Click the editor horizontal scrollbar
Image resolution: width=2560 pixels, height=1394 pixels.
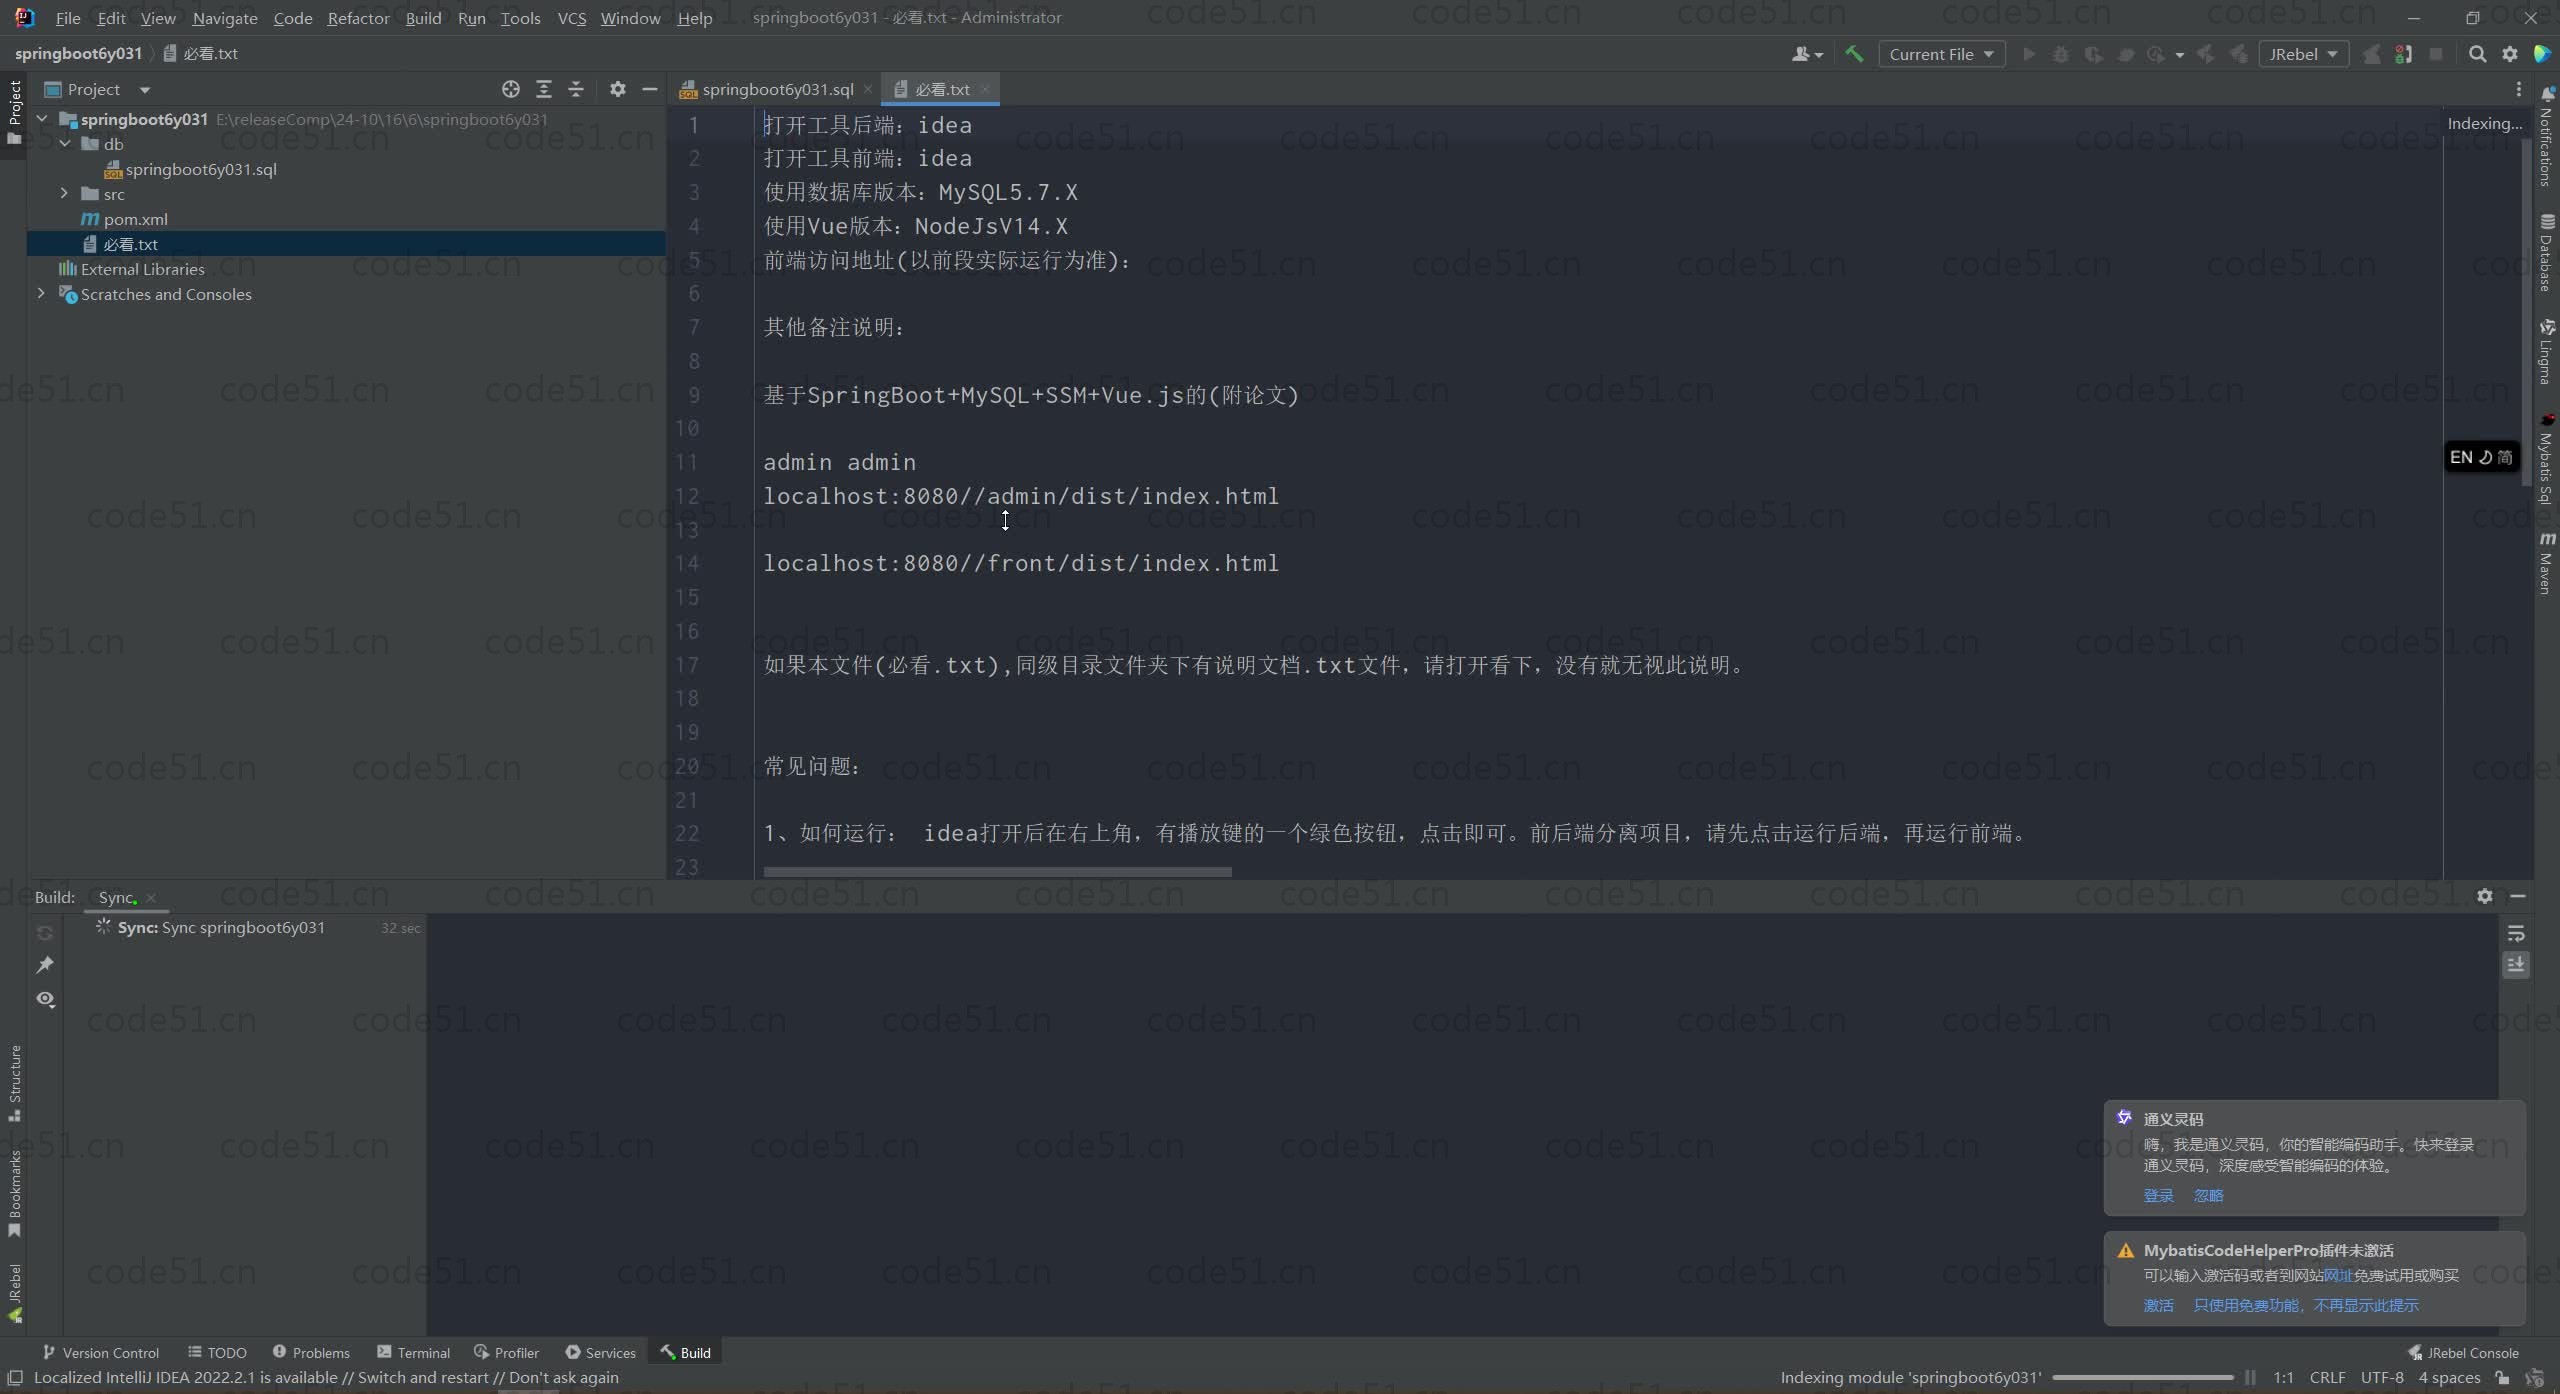(x=997, y=871)
